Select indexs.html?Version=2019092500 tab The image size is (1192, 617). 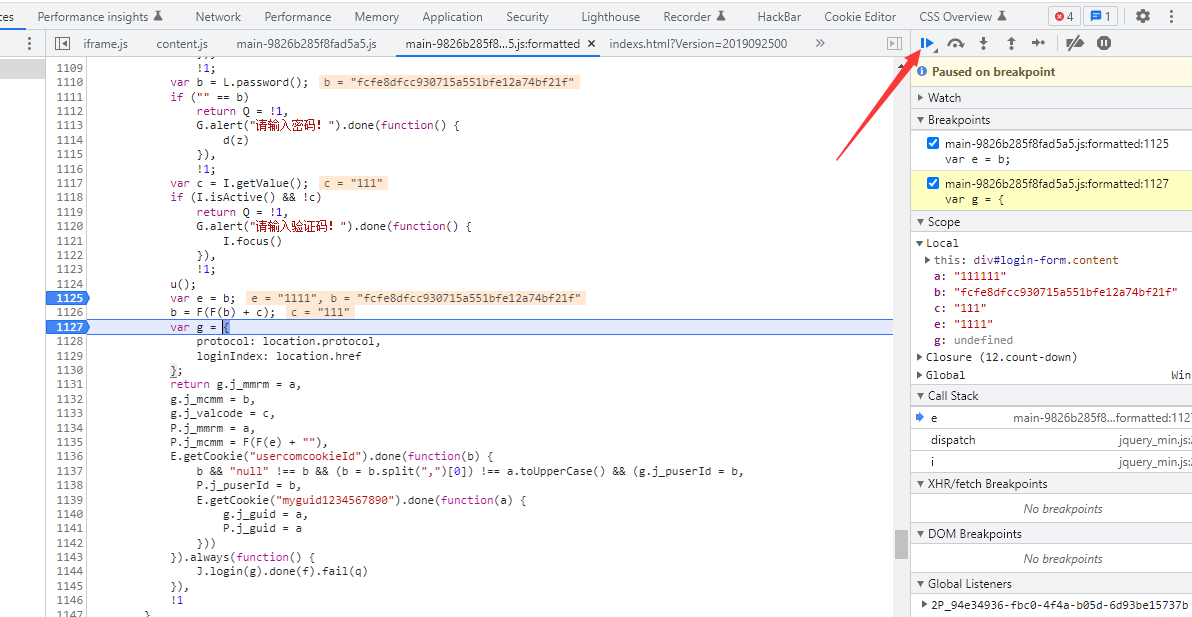point(698,44)
